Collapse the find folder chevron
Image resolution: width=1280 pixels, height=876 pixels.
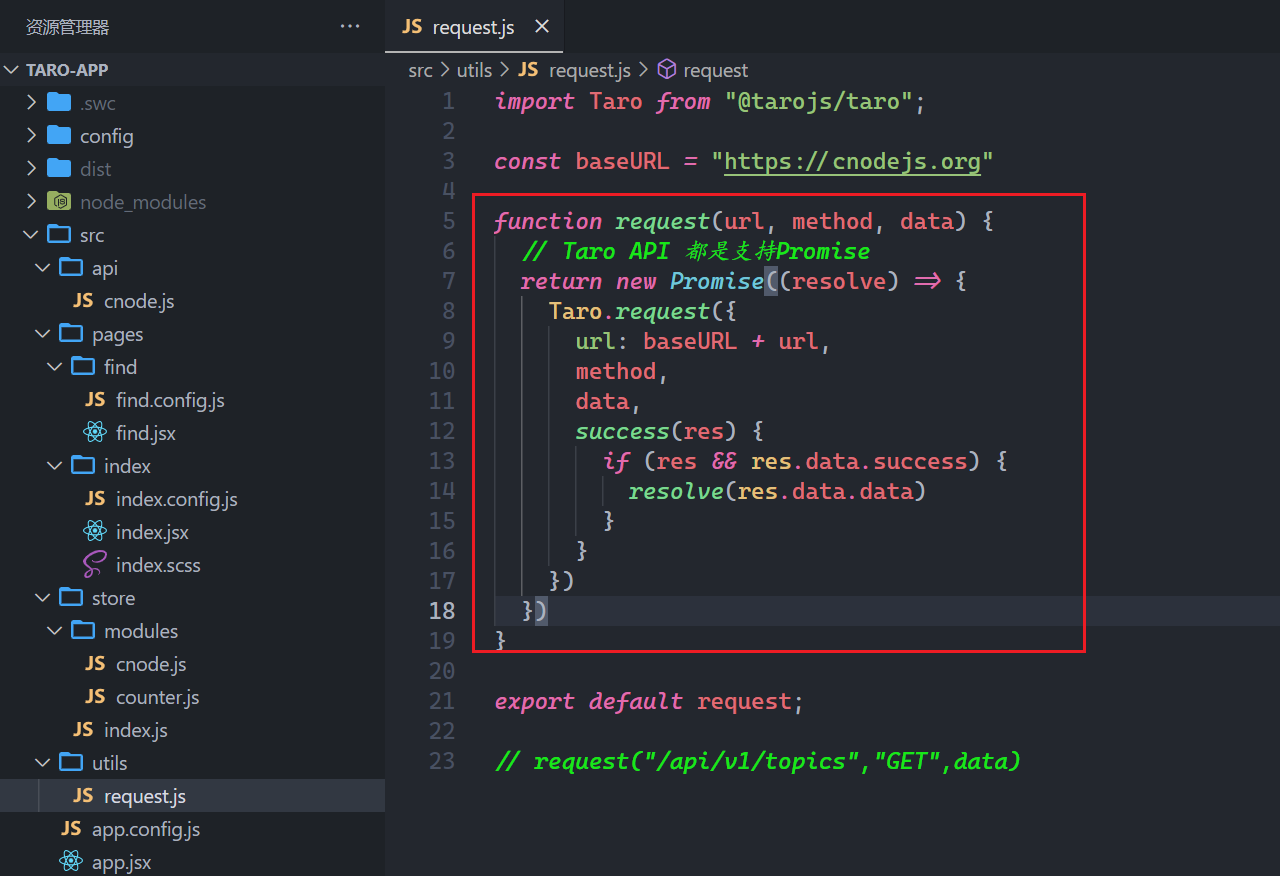click(55, 367)
